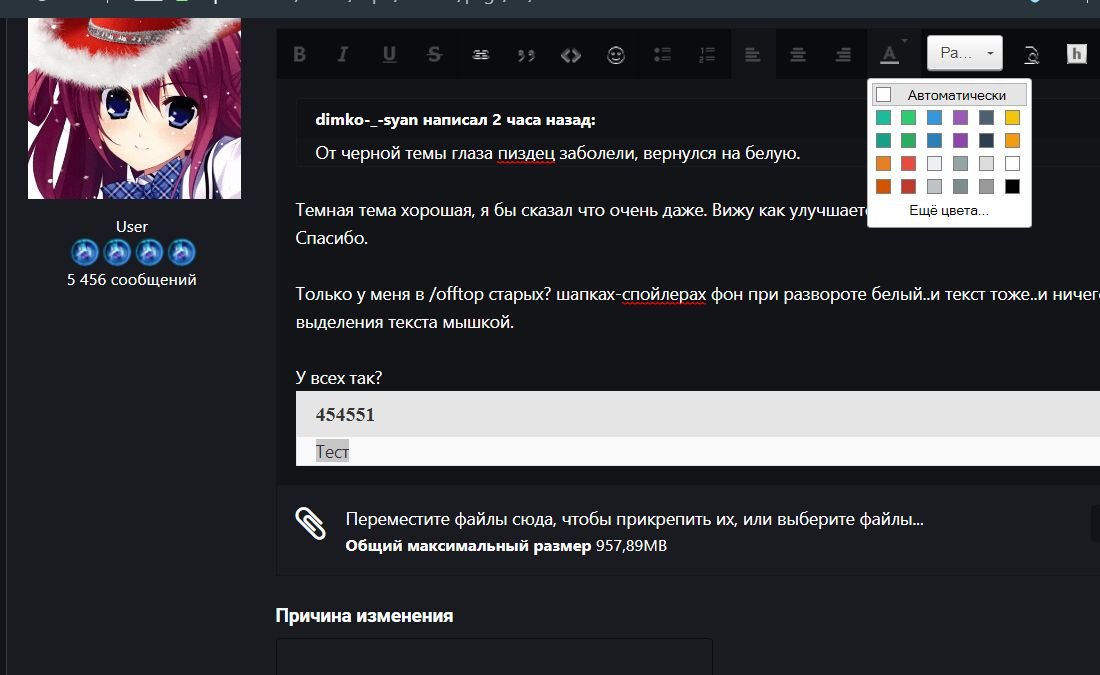The width and height of the screenshot is (1100, 675).
Task: Toggle bold text formatting
Action: tap(299, 54)
